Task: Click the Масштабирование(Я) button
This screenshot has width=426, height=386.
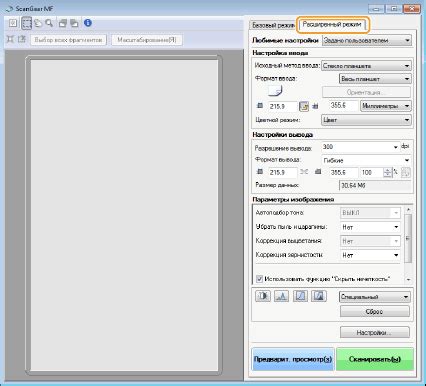Action: click(x=147, y=40)
